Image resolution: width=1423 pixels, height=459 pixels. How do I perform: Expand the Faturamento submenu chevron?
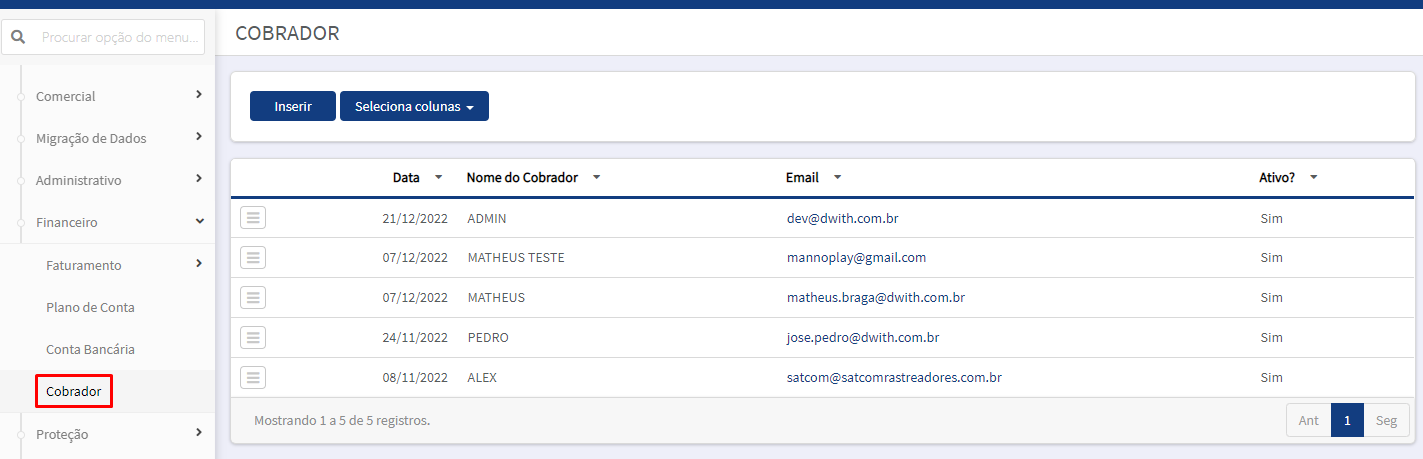(199, 263)
